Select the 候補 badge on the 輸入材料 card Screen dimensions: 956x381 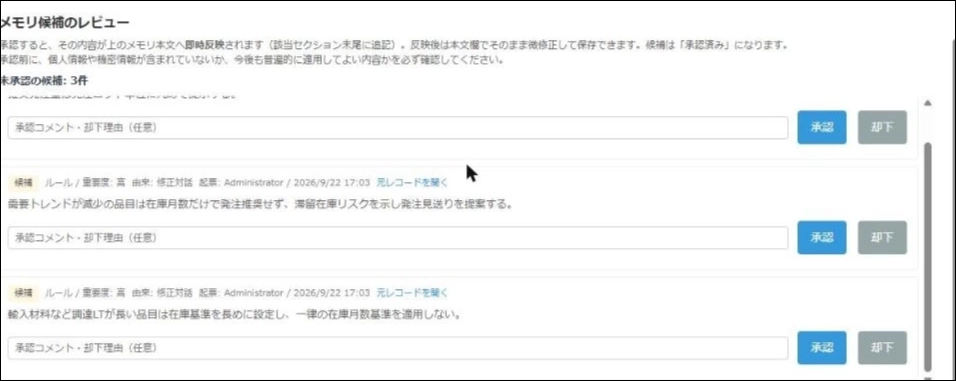[24, 293]
